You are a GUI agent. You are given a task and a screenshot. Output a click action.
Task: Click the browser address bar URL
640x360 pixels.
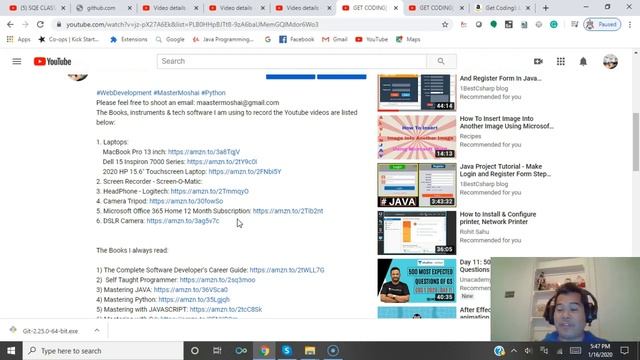[192, 24]
